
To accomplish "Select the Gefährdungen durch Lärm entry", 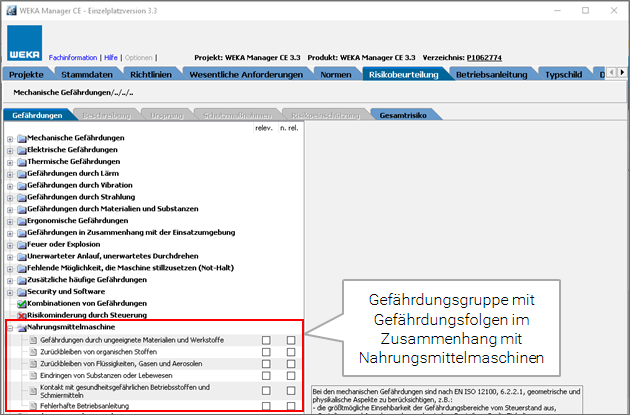I will point(74,173).
